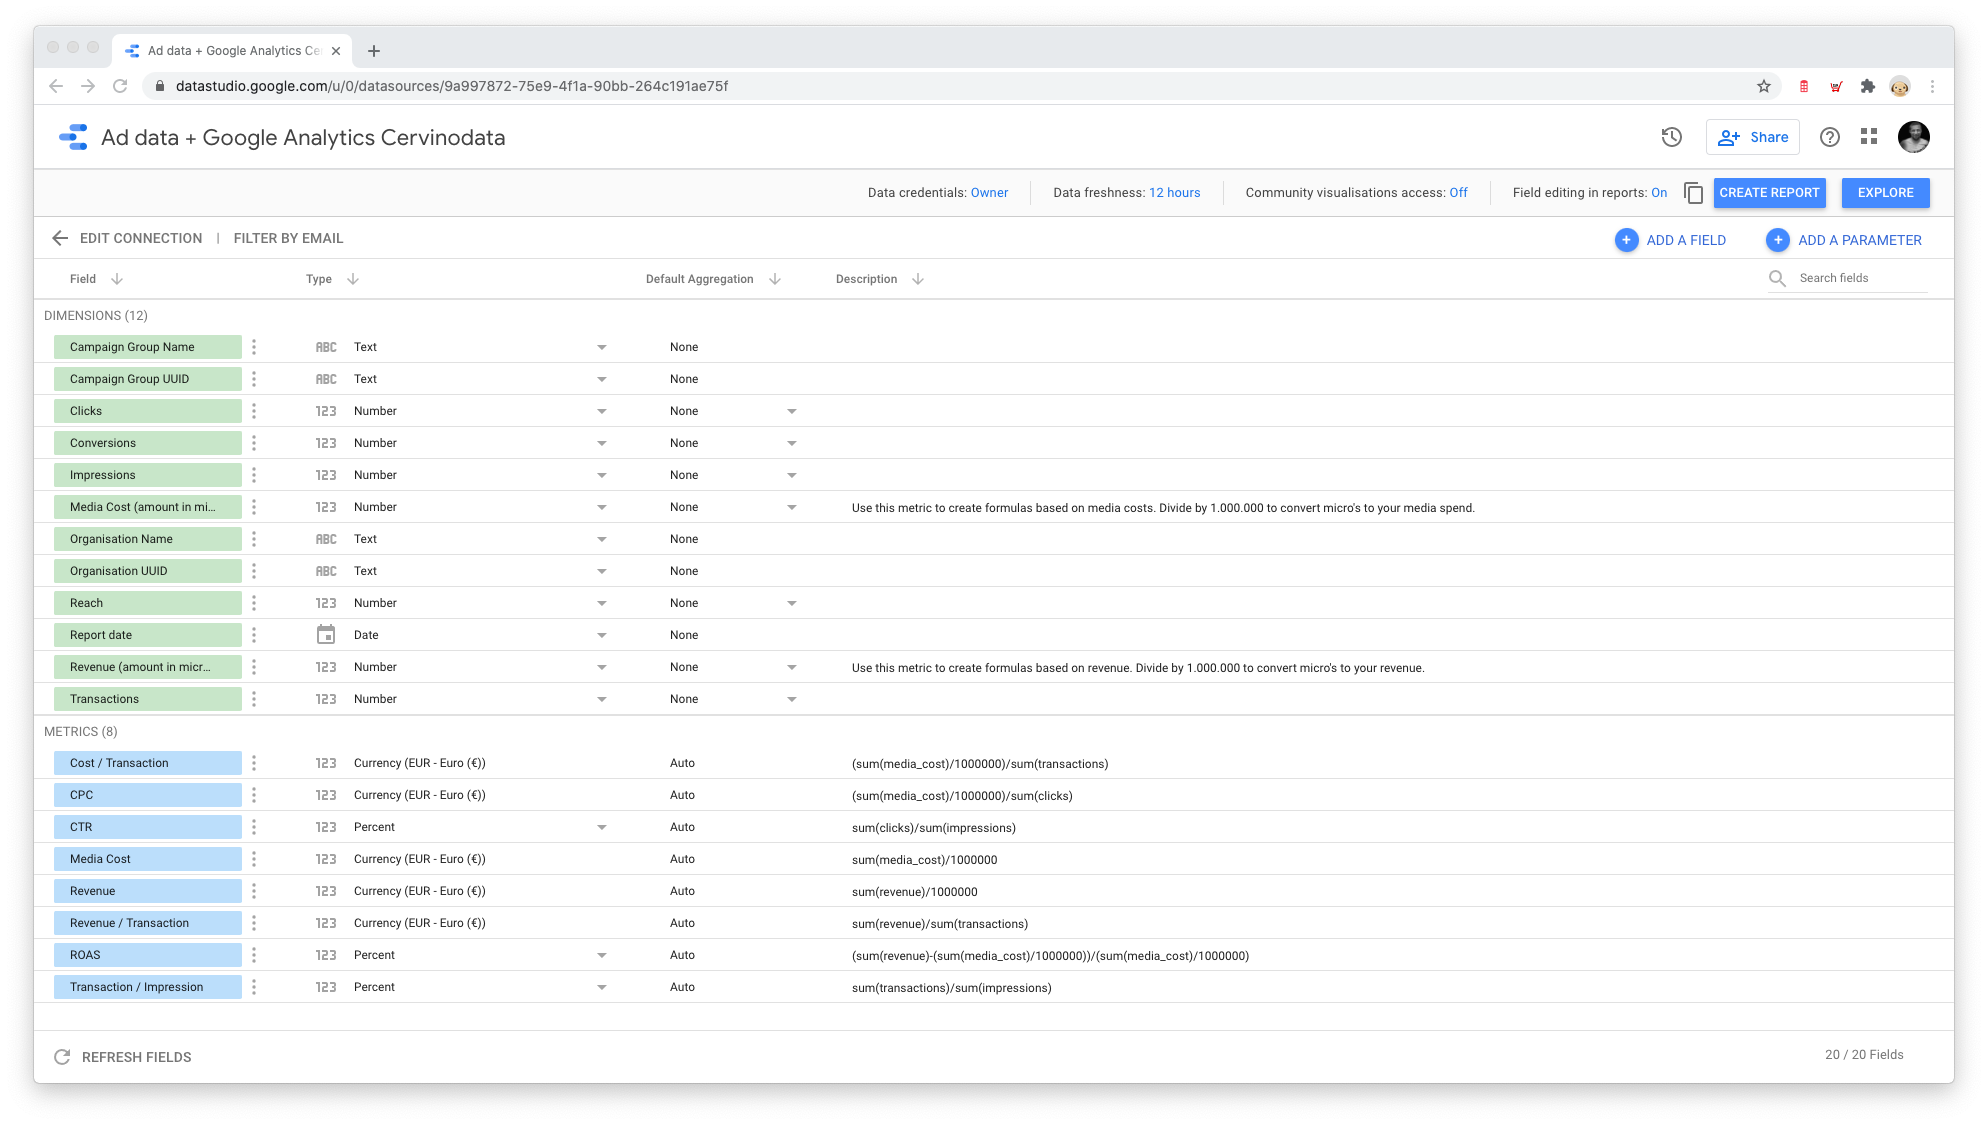This screenshot has height=1125, width=1988.
Task: Open the version history clock icon
Action: coord(1671,137)
